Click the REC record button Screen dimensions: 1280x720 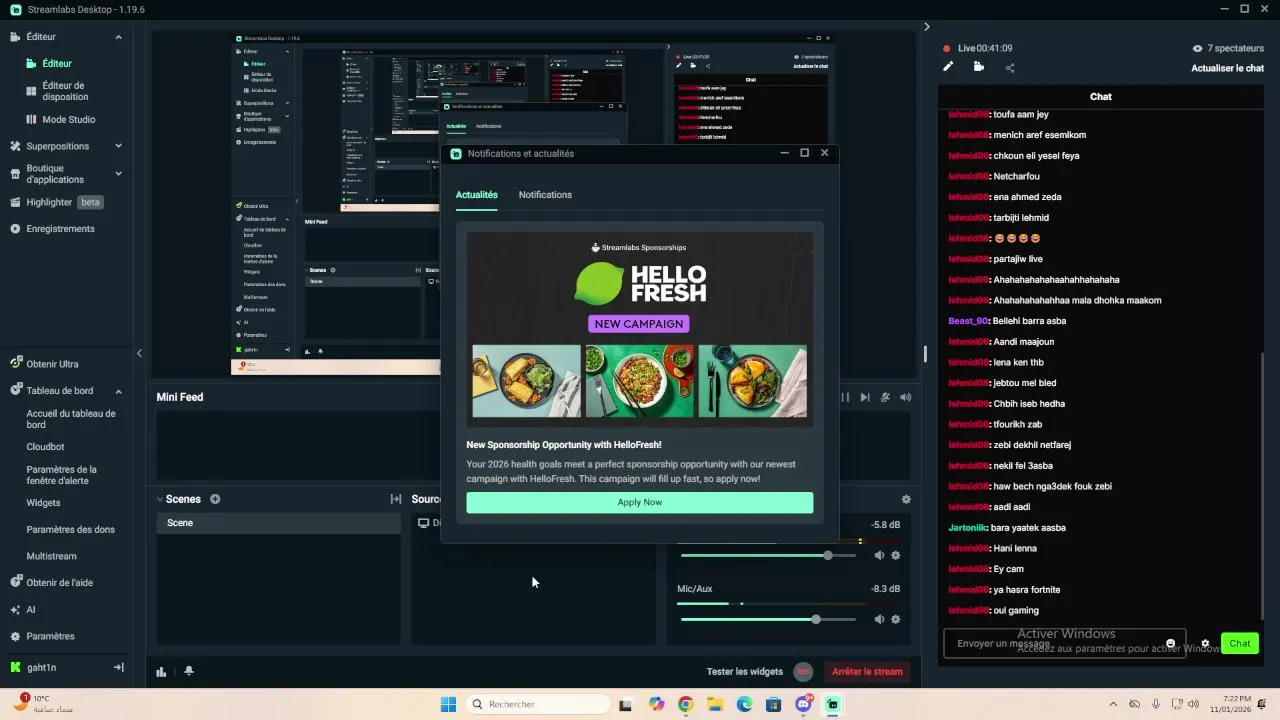pos(803,672)
